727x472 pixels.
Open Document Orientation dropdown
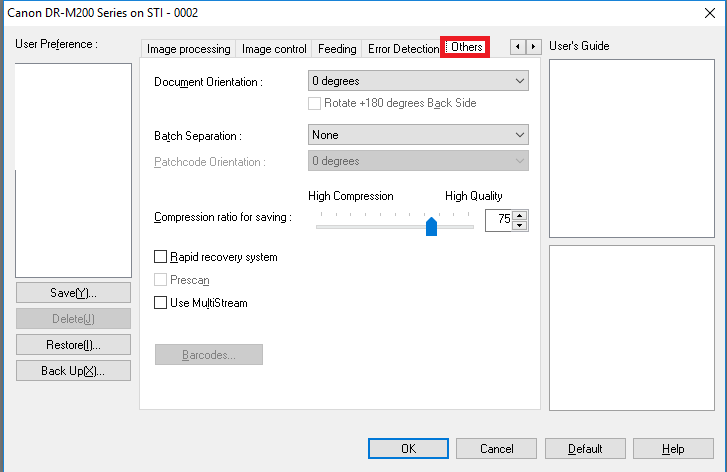tap(418, 81)
